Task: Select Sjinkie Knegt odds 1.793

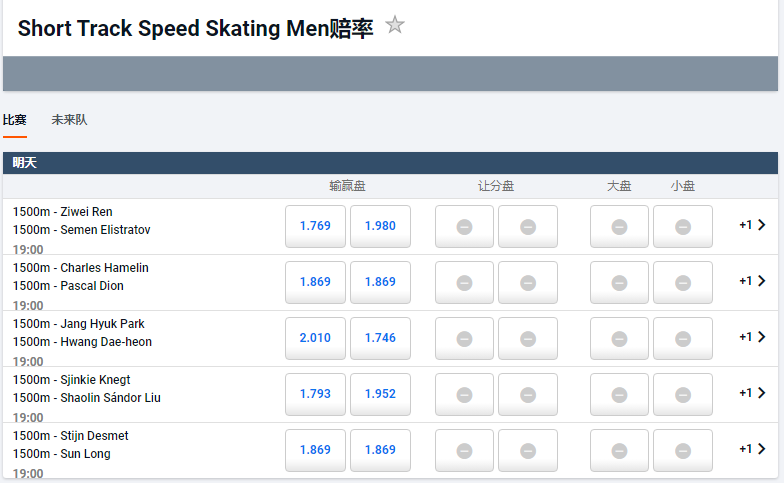Action: click(315, 394)
